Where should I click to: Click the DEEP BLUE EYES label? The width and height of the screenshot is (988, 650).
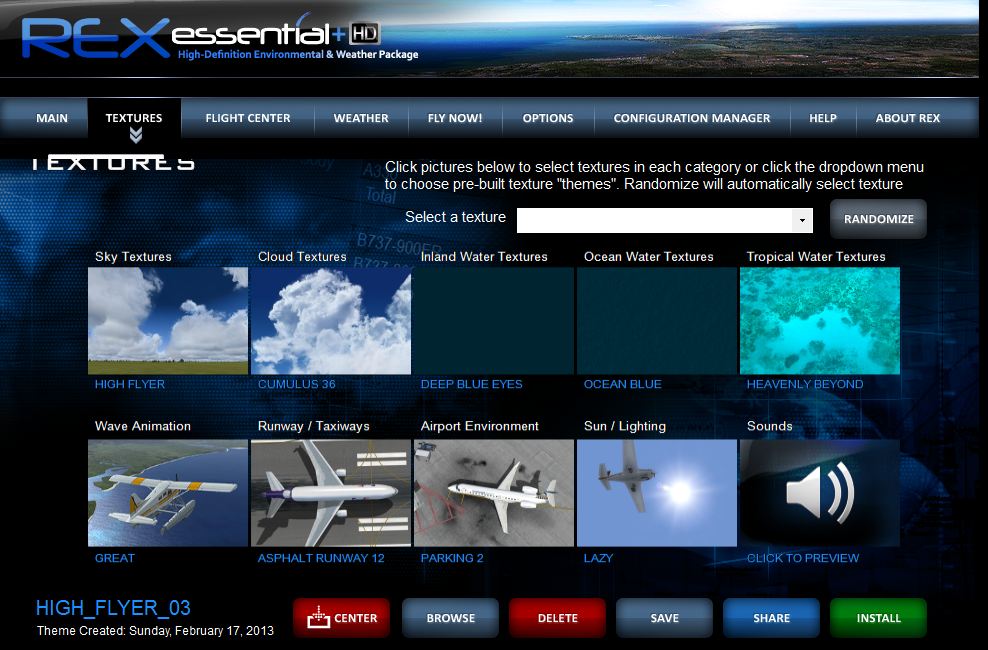pyautogui.click(x=471, y=384)
